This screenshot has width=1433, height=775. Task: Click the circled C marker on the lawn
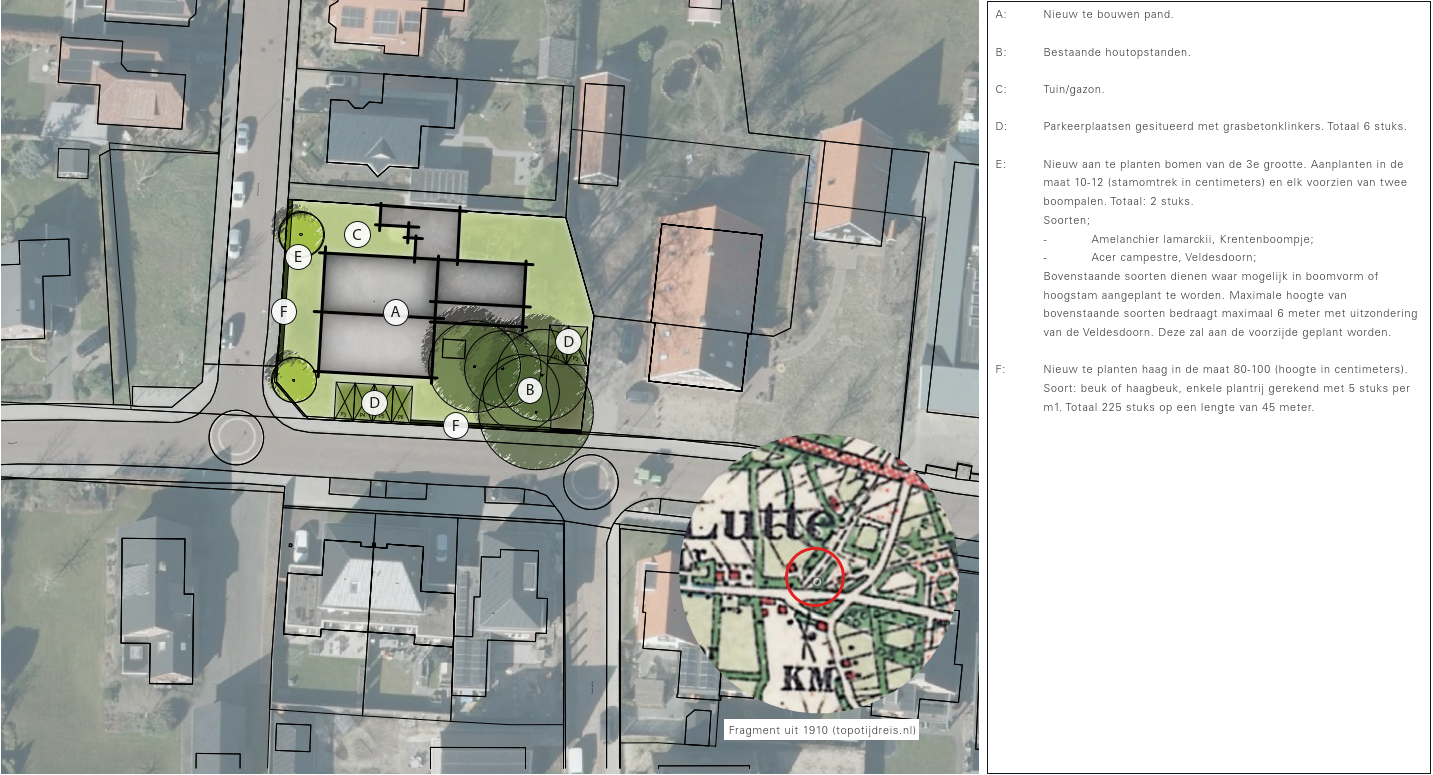coord(357,235)
